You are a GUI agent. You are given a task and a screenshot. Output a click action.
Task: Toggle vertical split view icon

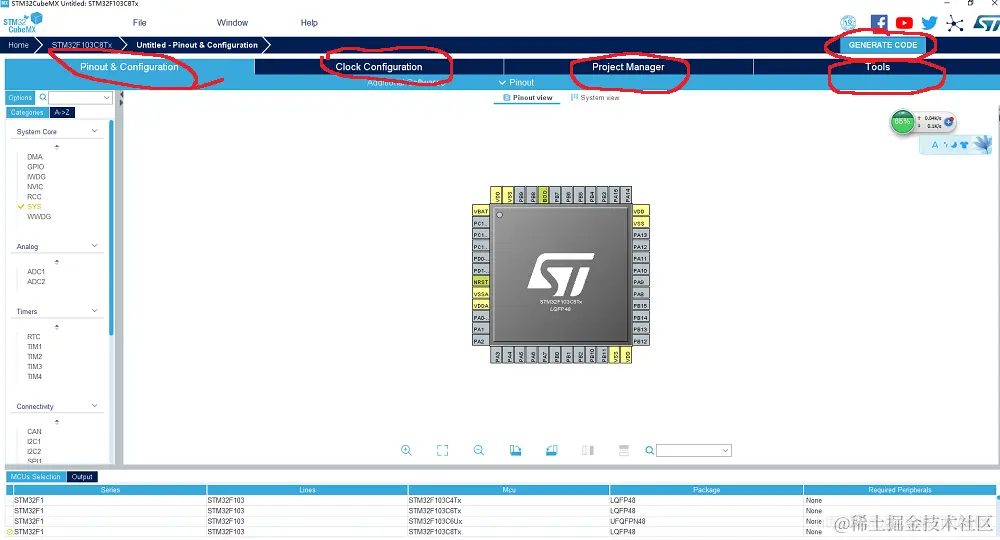click(588, 450)
